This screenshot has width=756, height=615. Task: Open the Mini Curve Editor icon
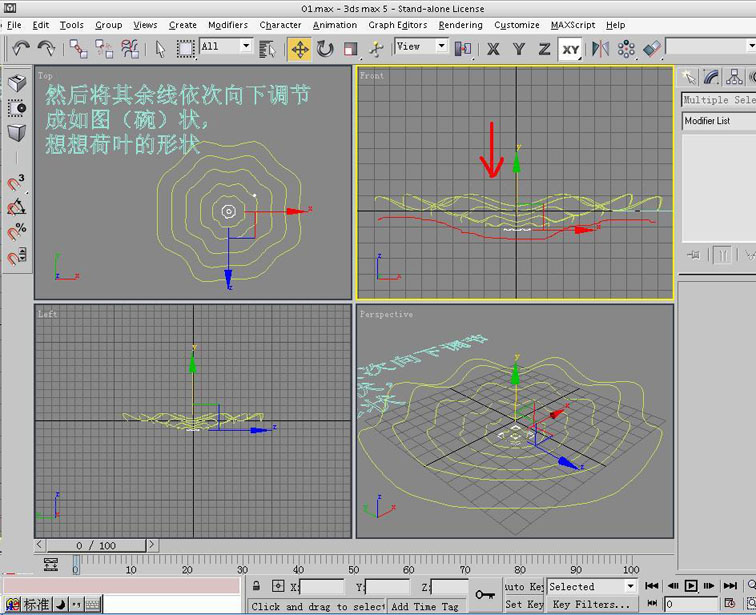coord(51,564)
